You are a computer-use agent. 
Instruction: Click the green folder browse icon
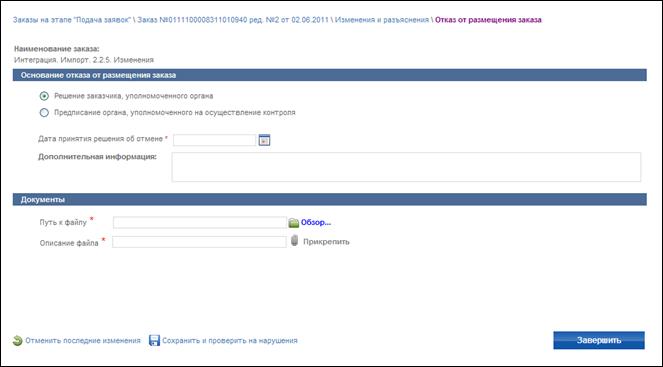293,223
